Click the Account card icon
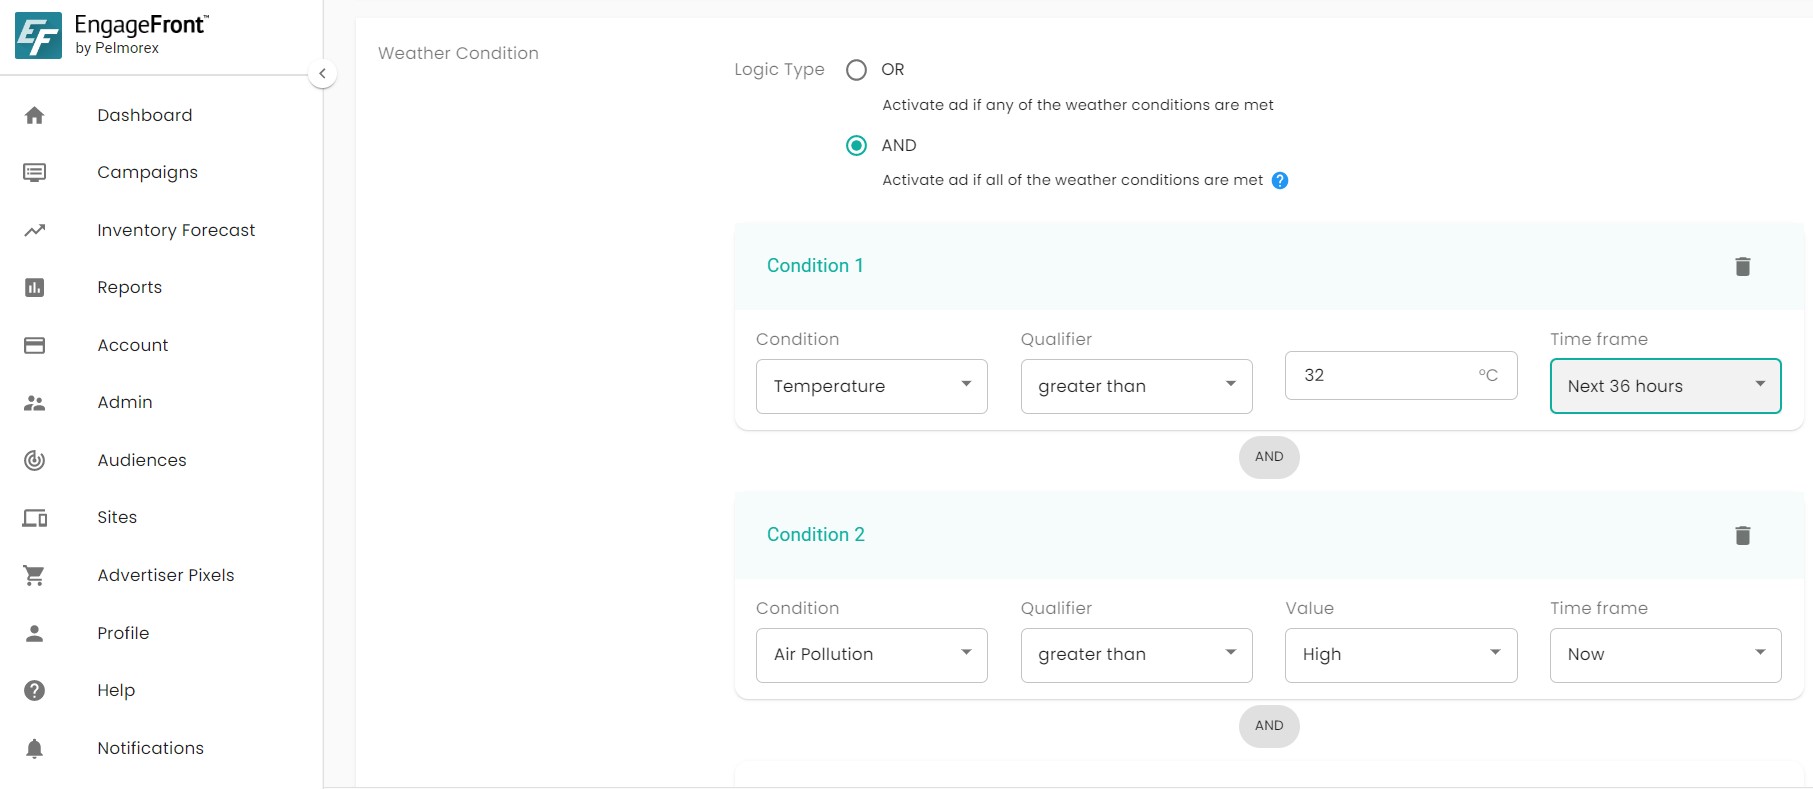The height and width of the screenshot is (789, 1813). coord(34,345)
